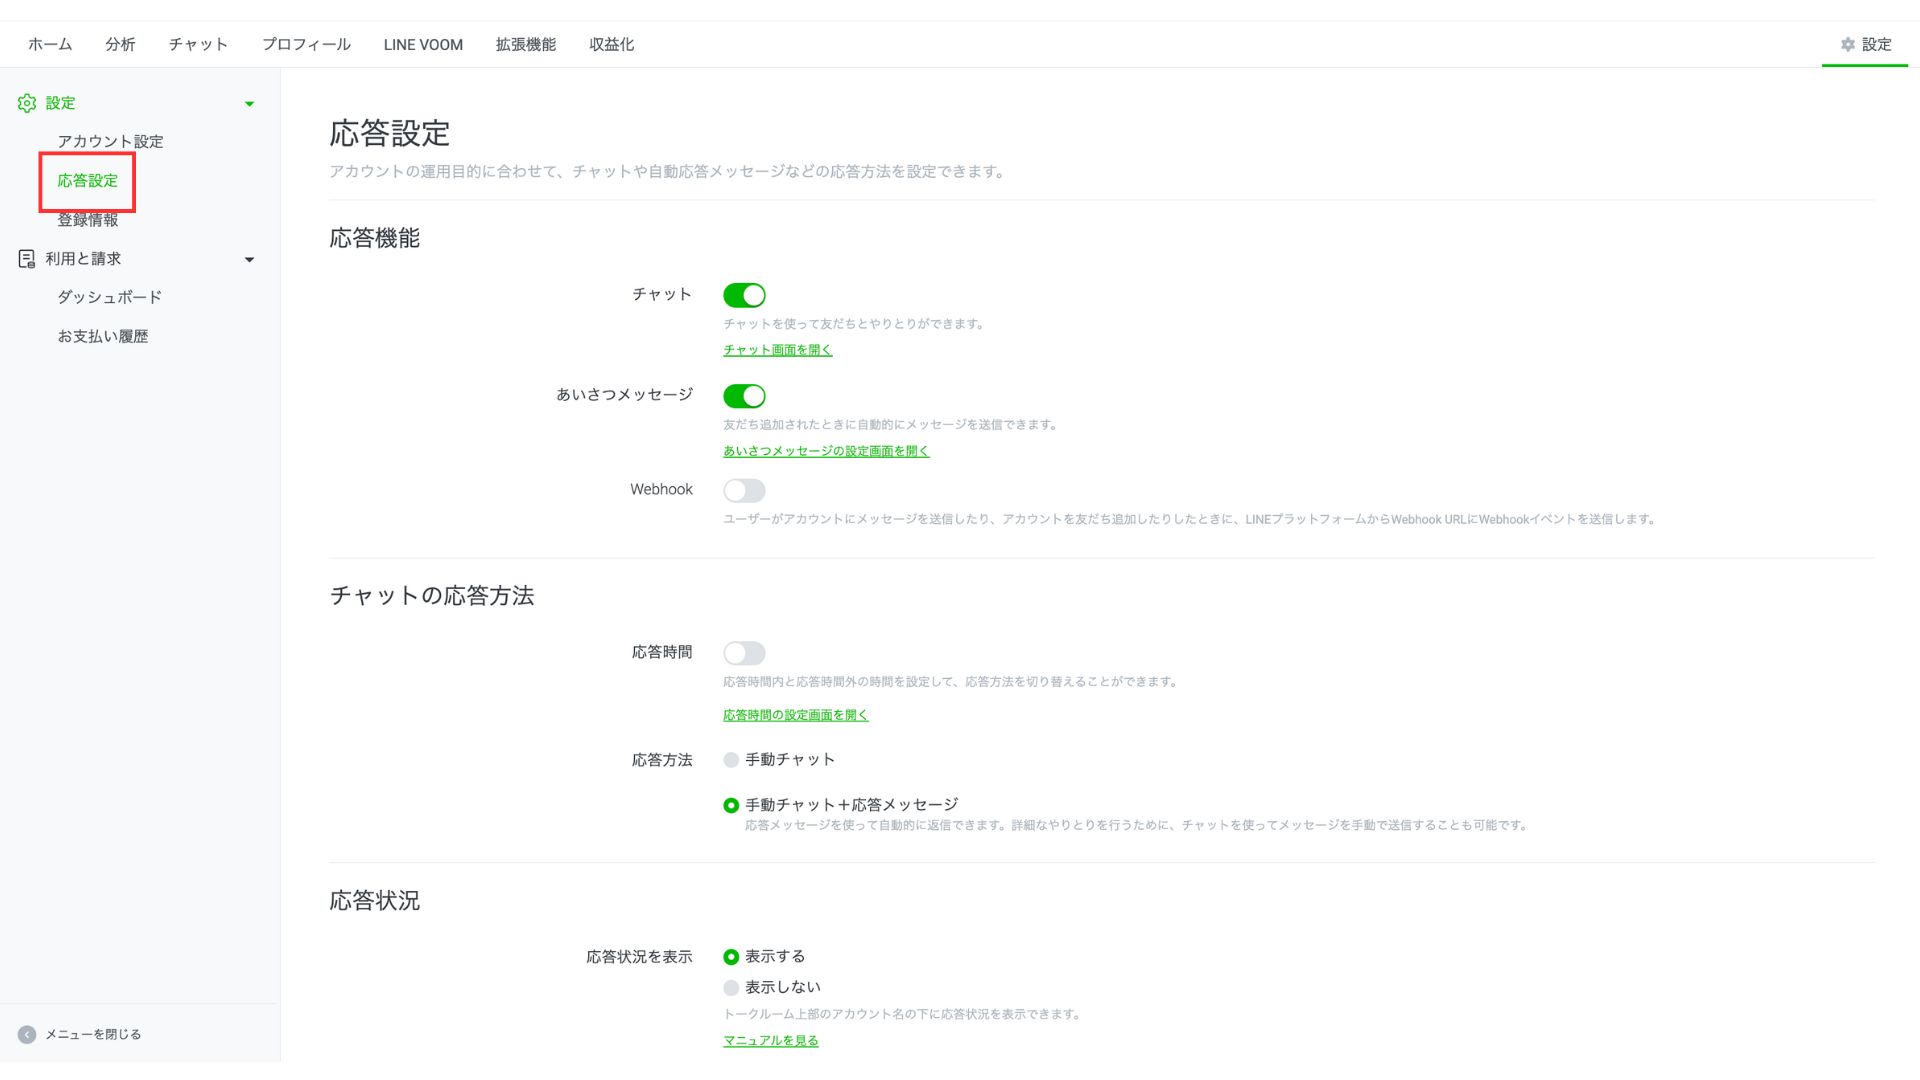Image resolution: width=1920 pixels, height=1080 pixels.
Task: Click the 応答時間の設定画面を開く link
Action: coord(795,715)
